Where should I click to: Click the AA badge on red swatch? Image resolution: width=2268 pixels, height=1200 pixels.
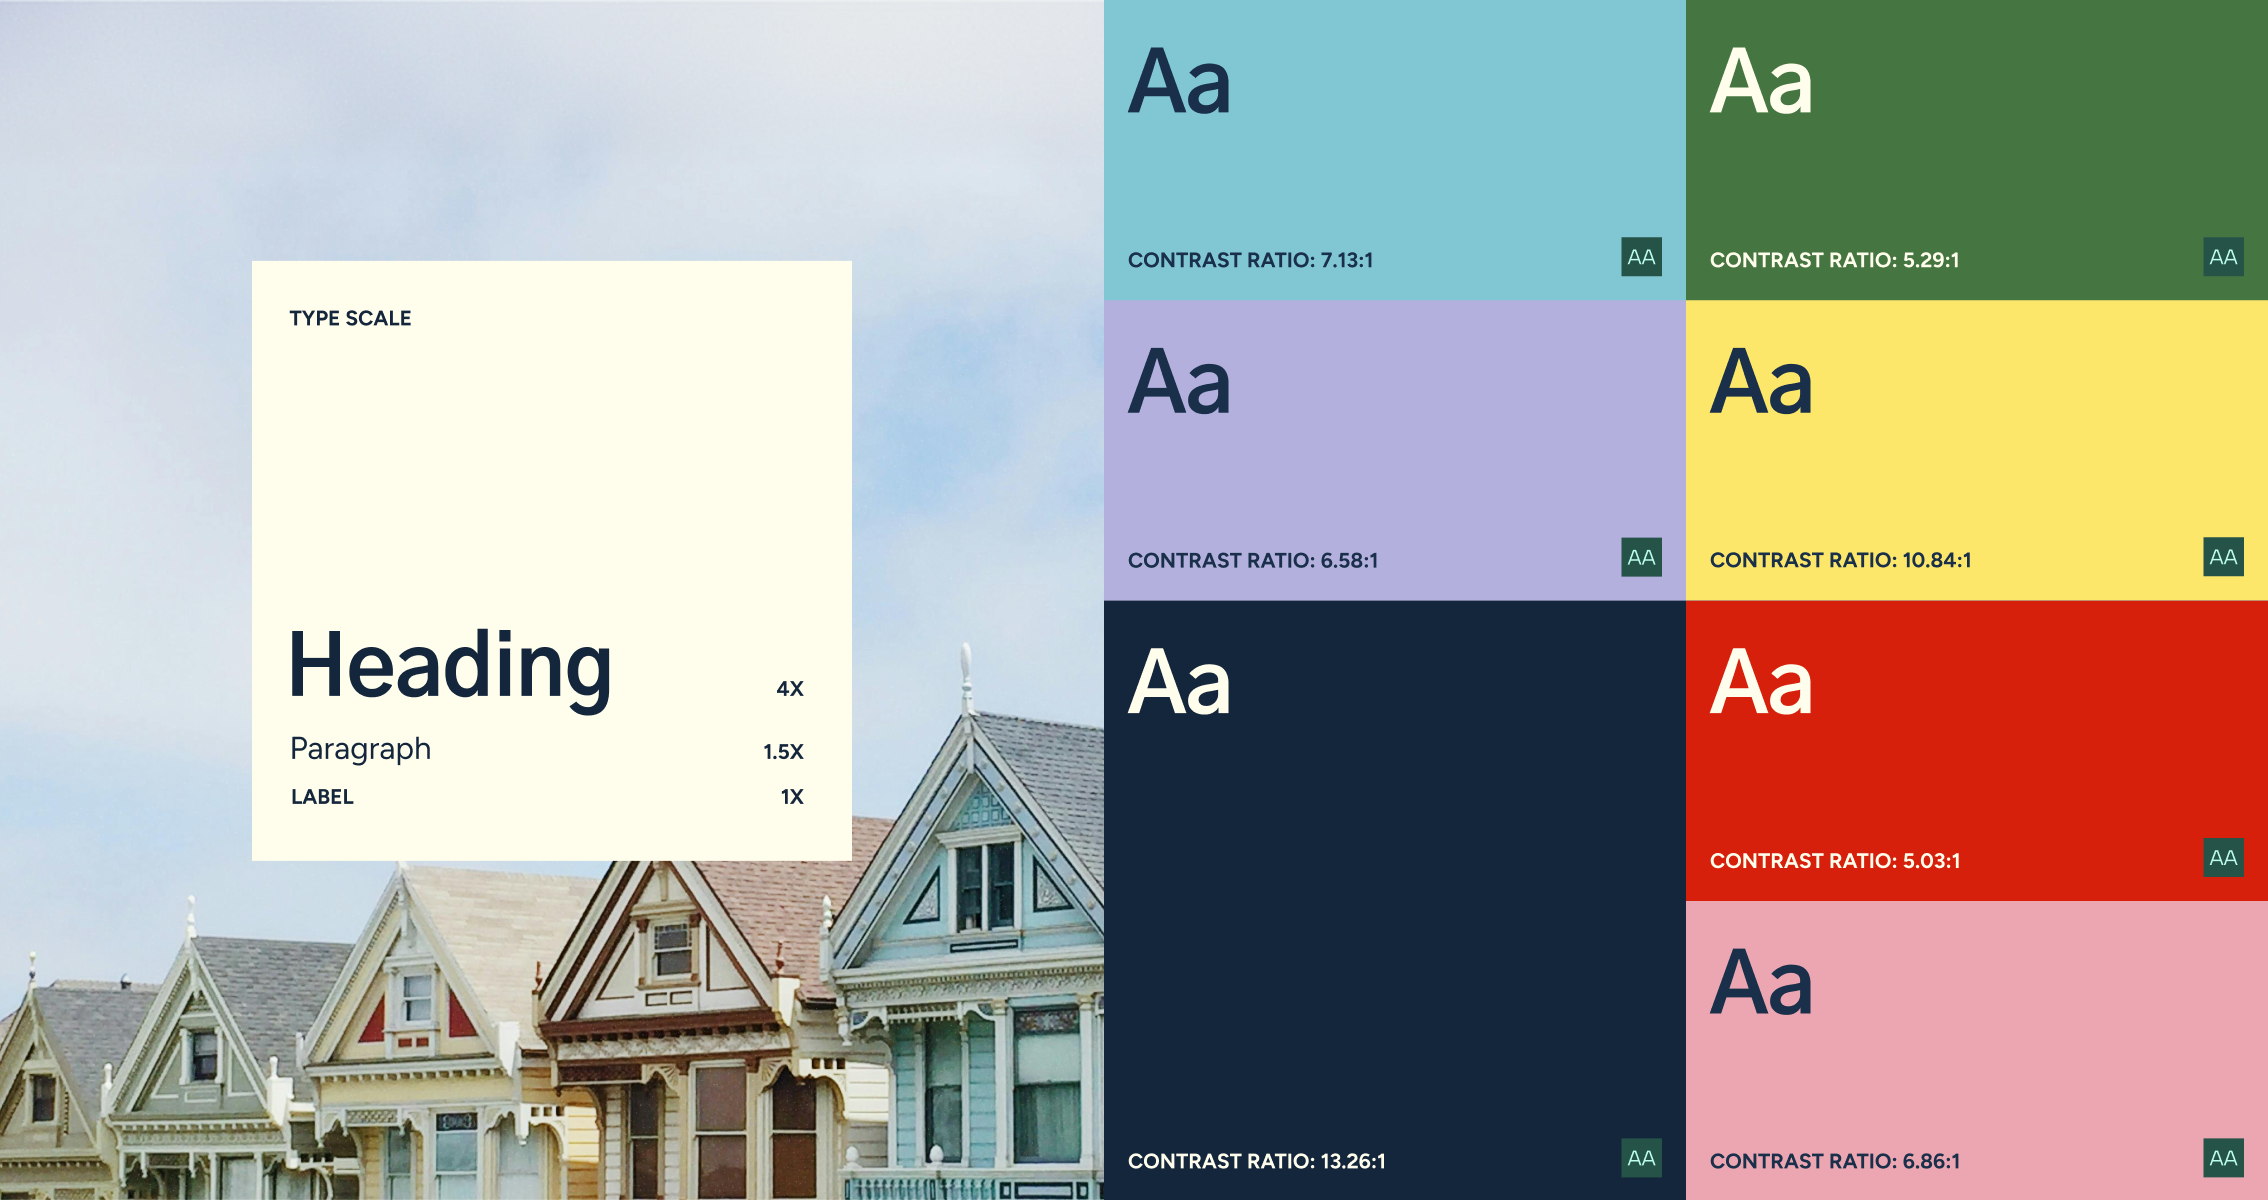[x=2223, y=858]
